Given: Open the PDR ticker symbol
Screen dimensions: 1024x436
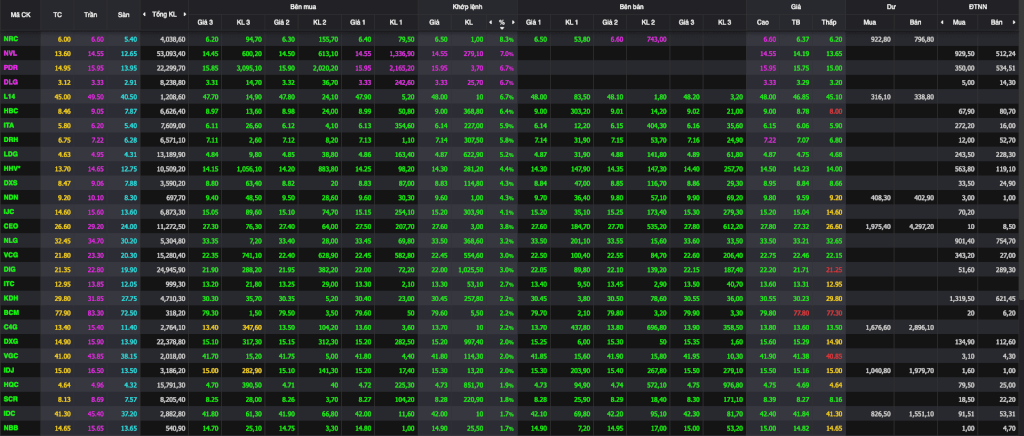Looking at the screenshot, I should coord(10,68).
